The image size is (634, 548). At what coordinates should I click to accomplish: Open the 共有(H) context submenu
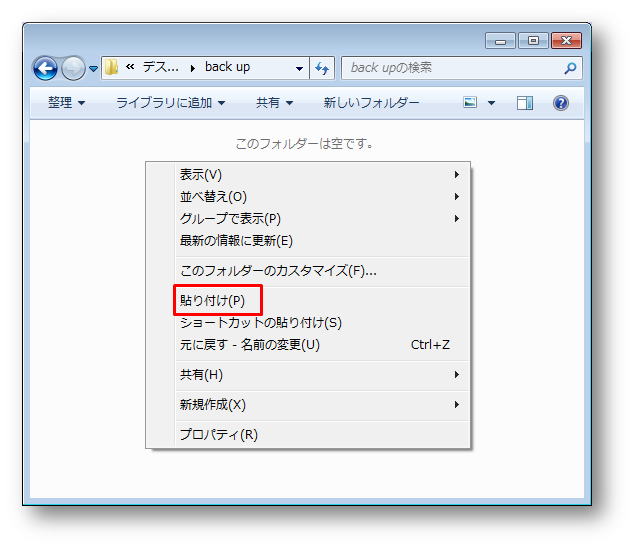click(323, 375)
